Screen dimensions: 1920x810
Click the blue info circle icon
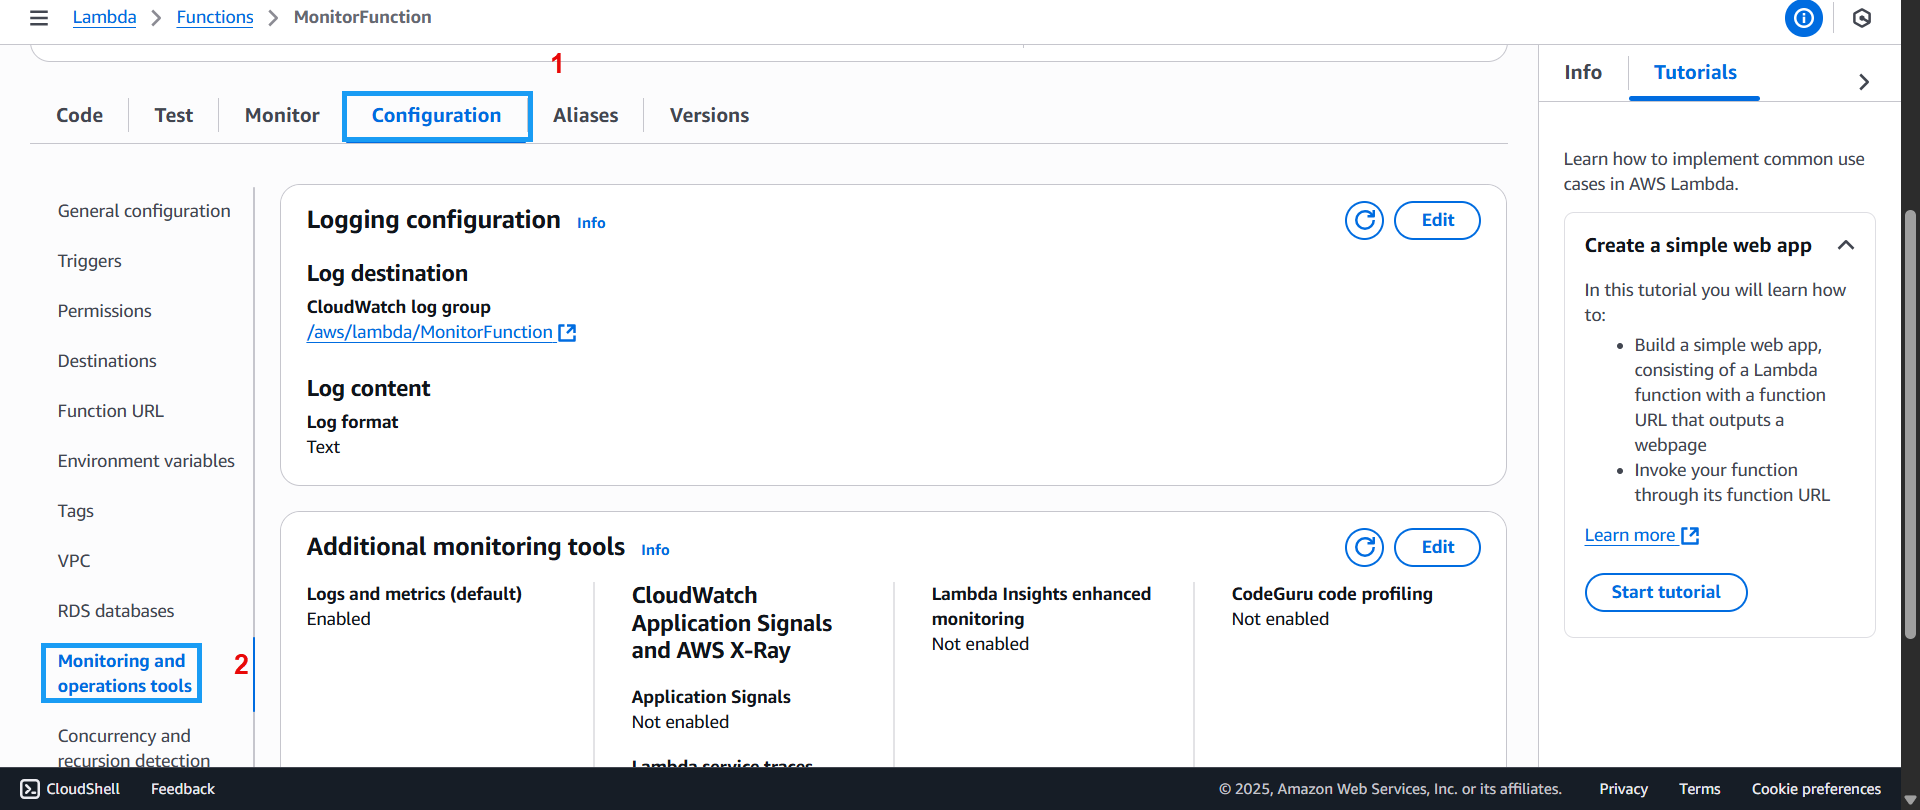(x=1803, y=18)
